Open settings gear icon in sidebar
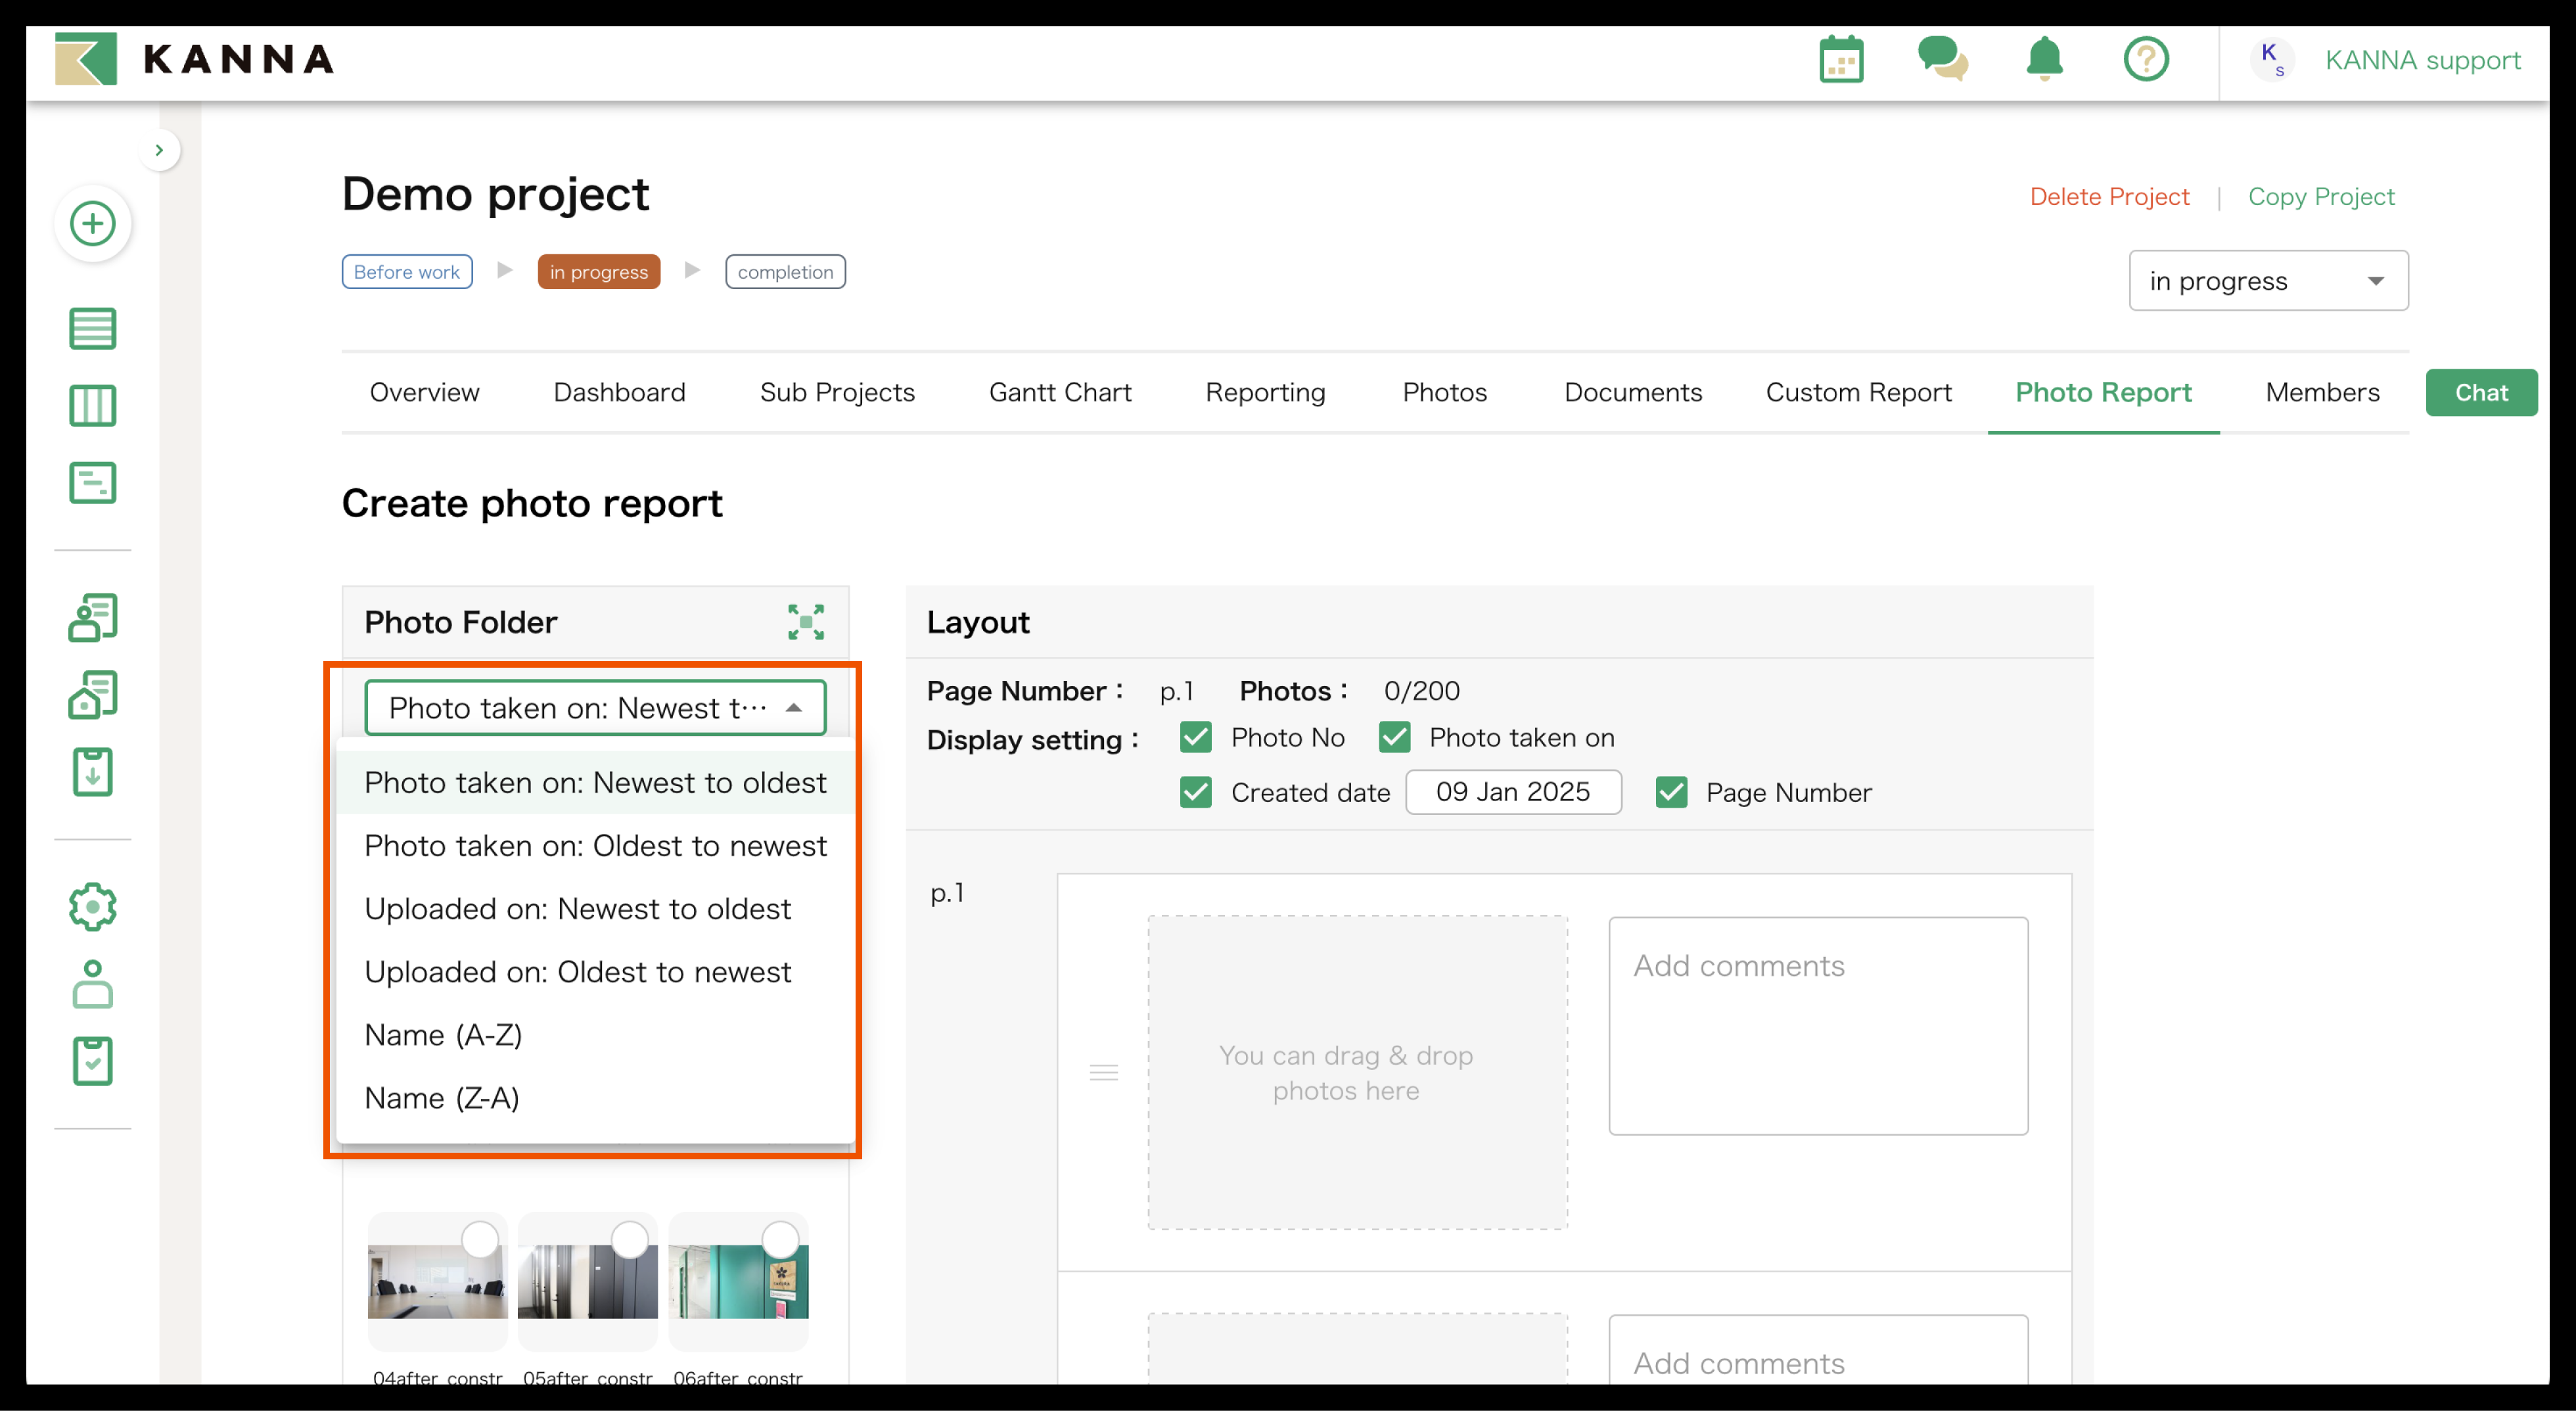2576x1411 pixels. click(x=93, y=906)
